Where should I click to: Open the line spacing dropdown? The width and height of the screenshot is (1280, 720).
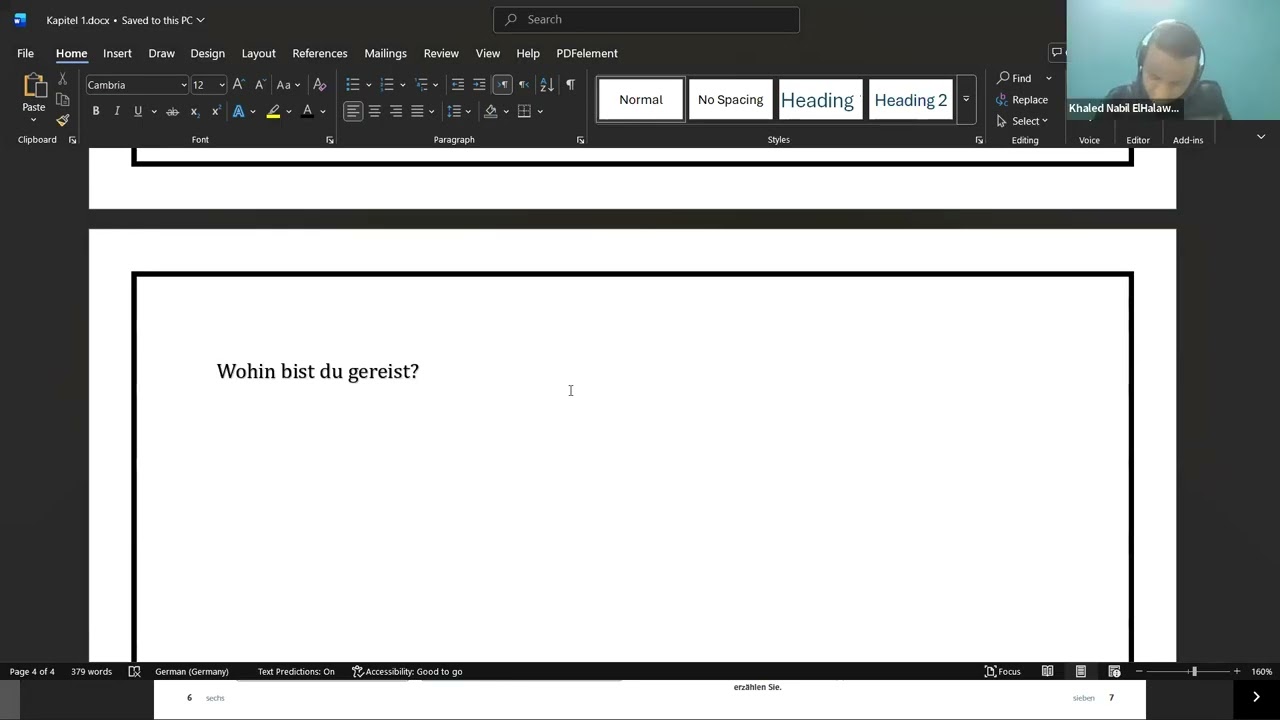click(467, 111)
